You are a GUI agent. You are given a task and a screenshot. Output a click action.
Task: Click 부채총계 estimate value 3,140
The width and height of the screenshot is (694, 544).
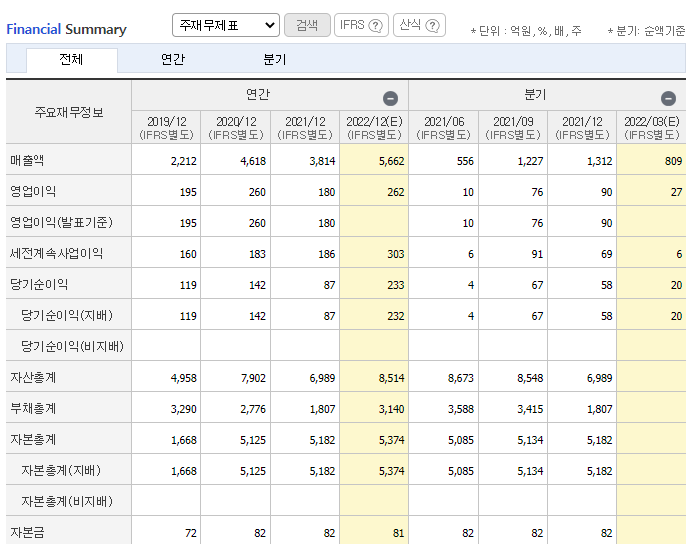392,409
